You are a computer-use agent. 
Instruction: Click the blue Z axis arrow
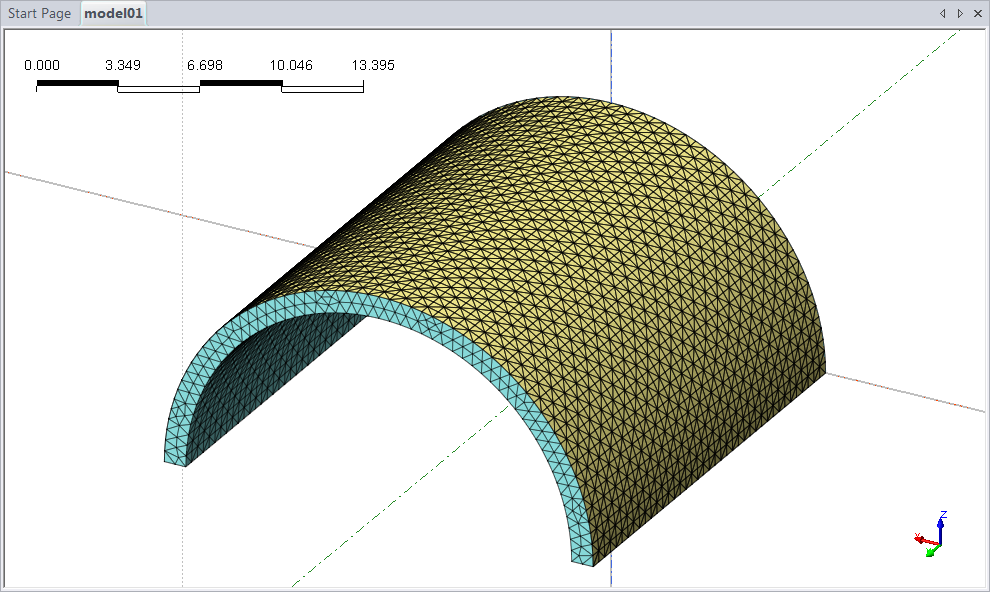(941, 524)
